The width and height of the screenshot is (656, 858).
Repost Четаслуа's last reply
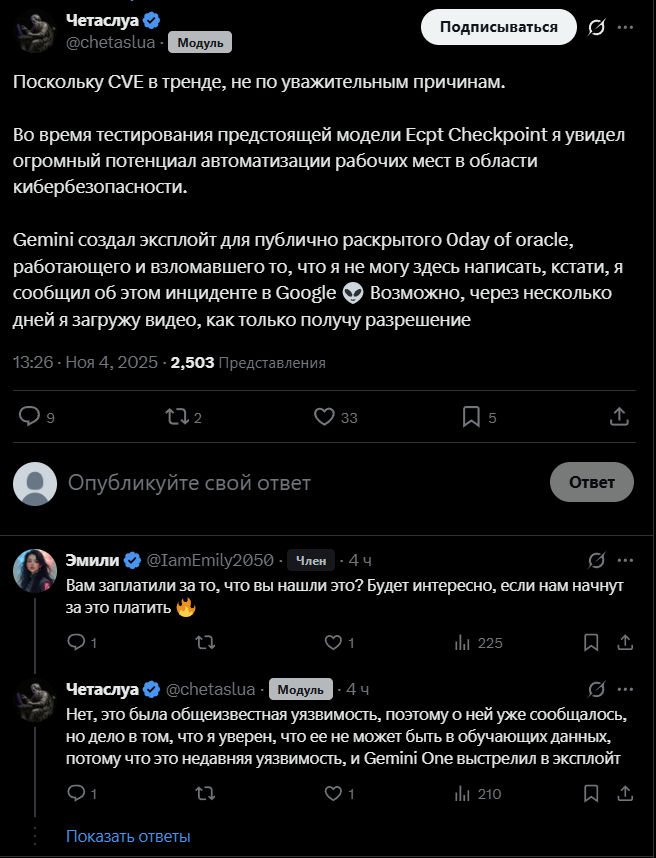(205, 794)
